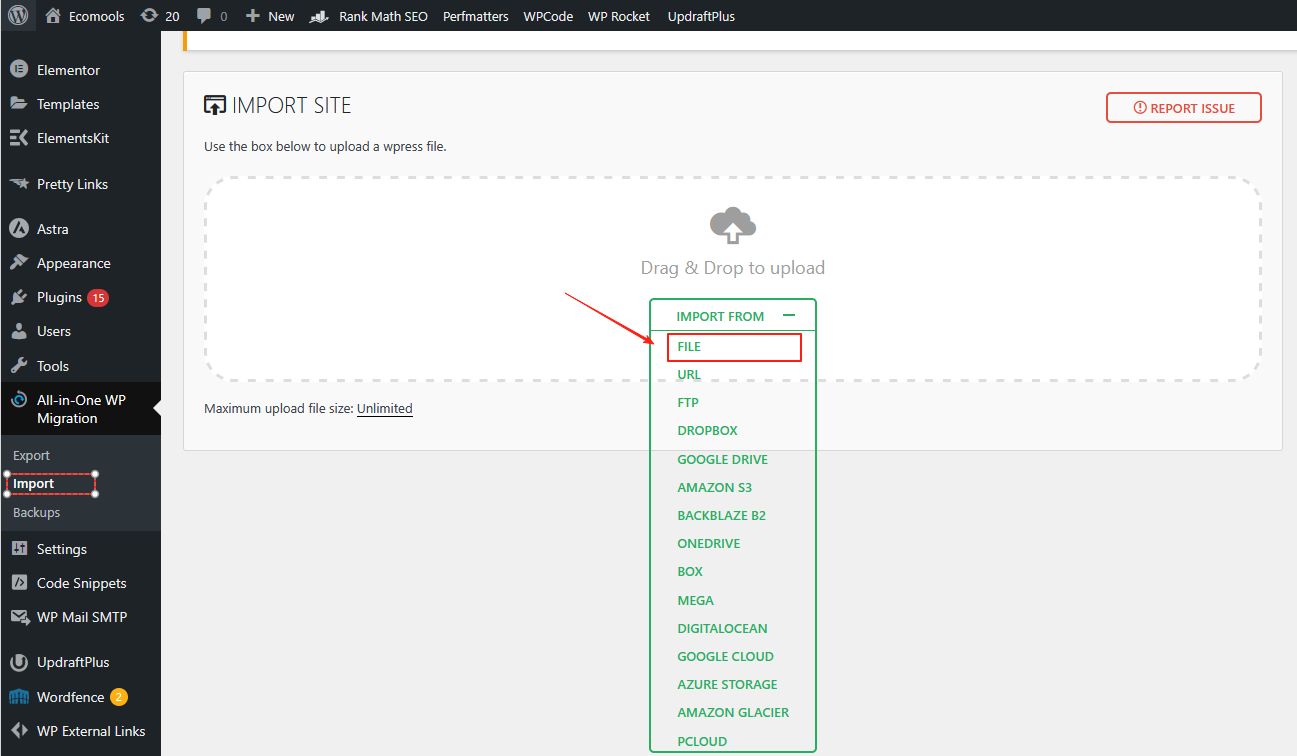Select BACKBLAZE B2 import option

[x=721, y=515]
